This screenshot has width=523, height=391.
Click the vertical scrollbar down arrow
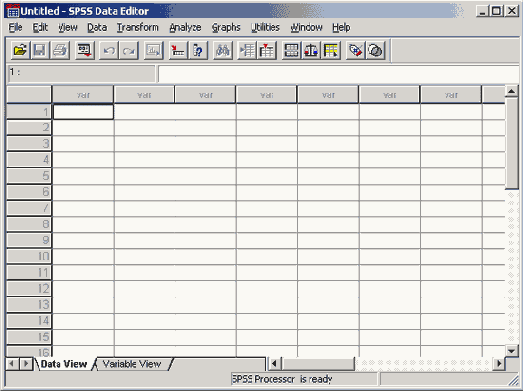pyautogui.click(x=511, y=350)
